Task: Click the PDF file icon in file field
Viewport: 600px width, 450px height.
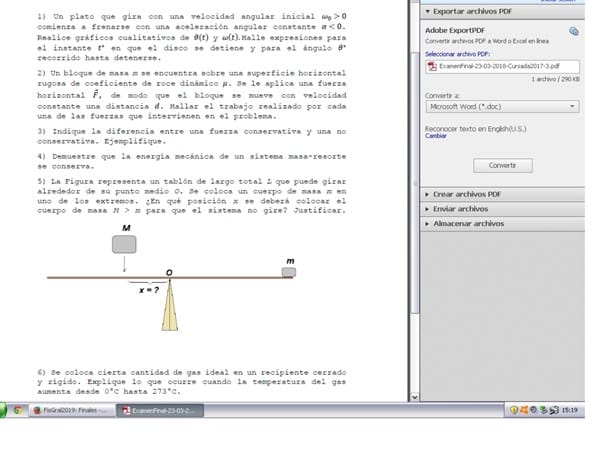Action: (x=432, y=66)
